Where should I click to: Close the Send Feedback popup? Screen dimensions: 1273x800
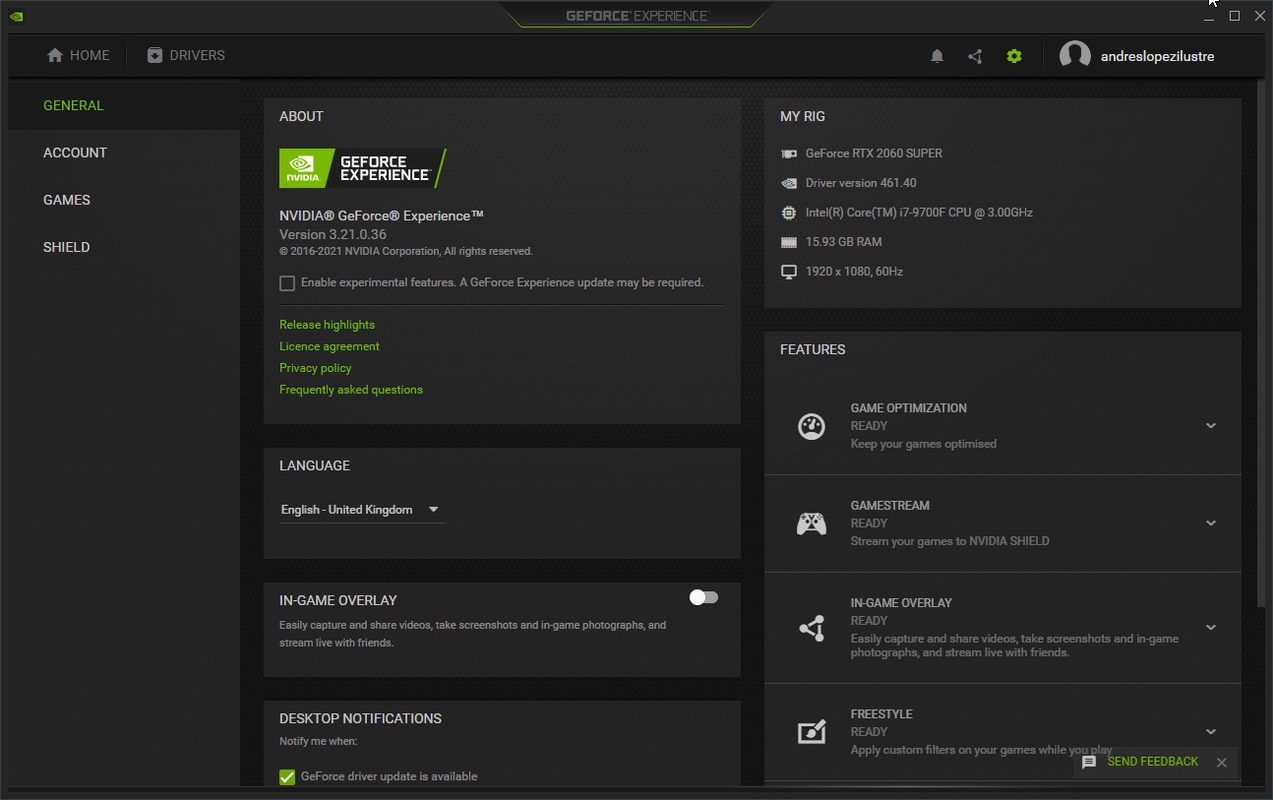(1221, 762)
